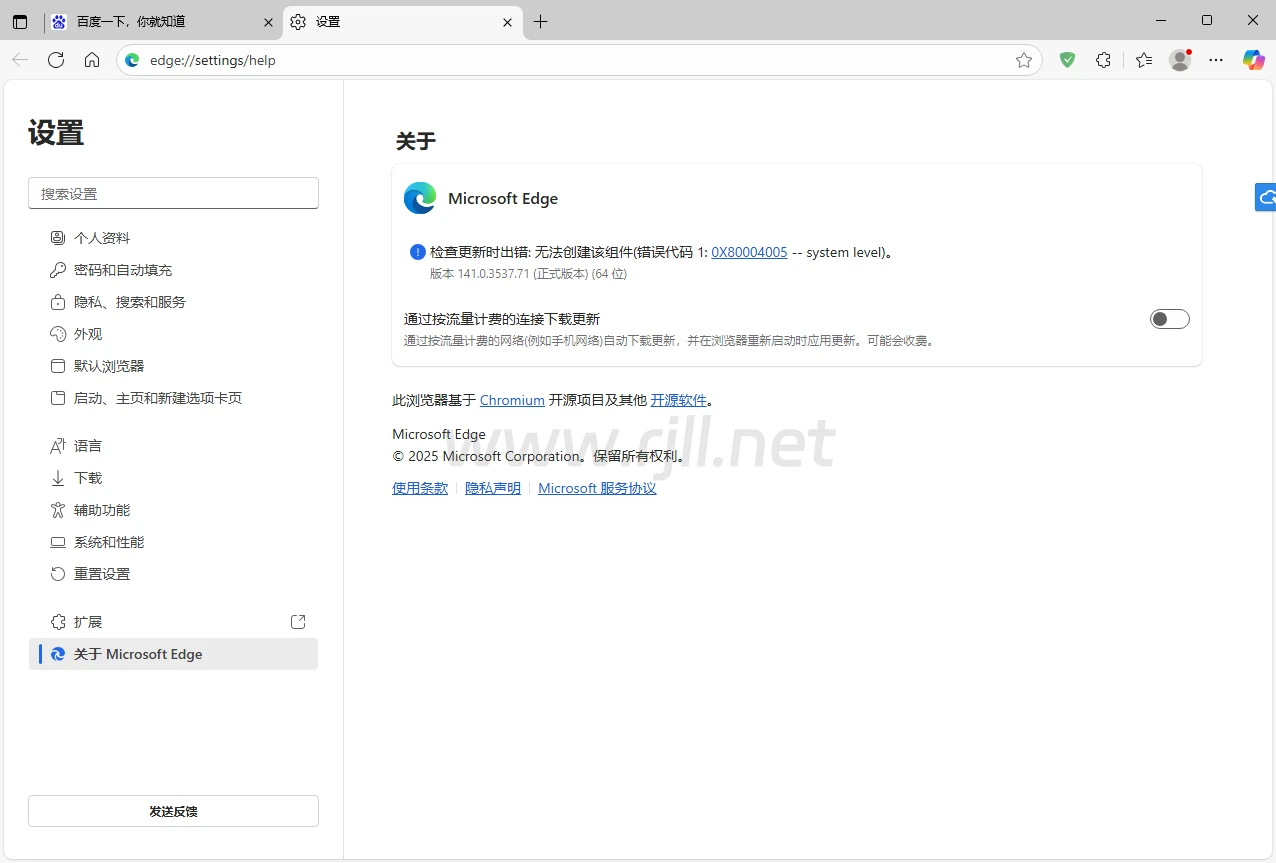Star this page as a favorite
Image resolution: width=1276 pixels, height=863 pixels.
click(1024, 60)
